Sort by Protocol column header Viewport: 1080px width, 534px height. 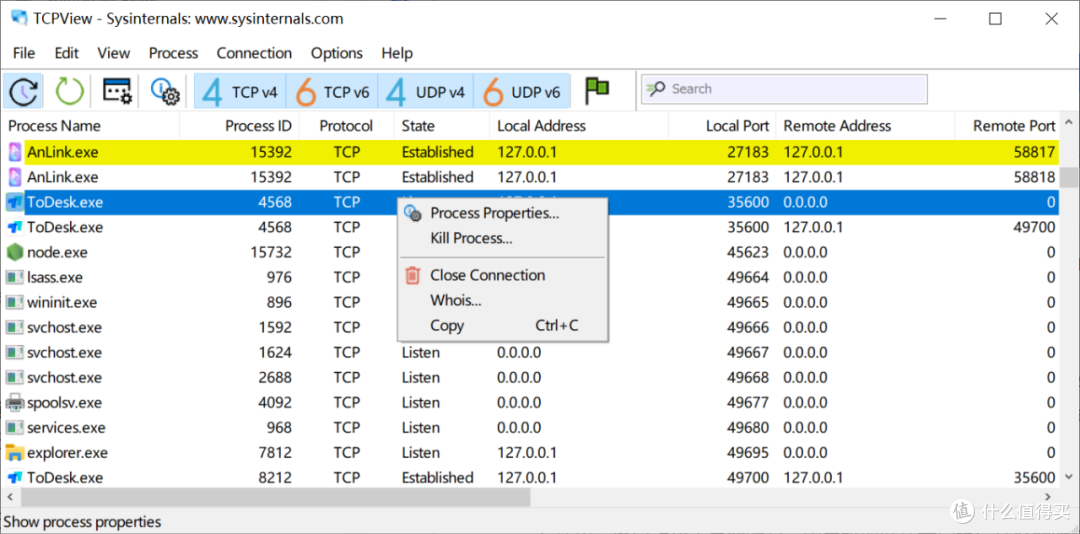pos(346,126)
